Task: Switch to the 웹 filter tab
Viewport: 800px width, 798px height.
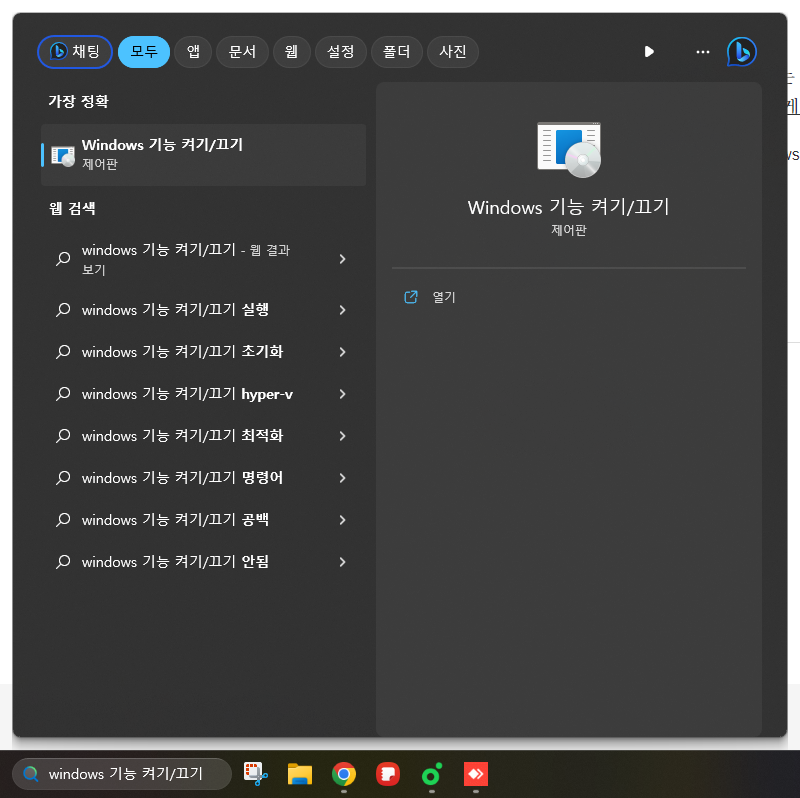Action: (x=291, y=52)
